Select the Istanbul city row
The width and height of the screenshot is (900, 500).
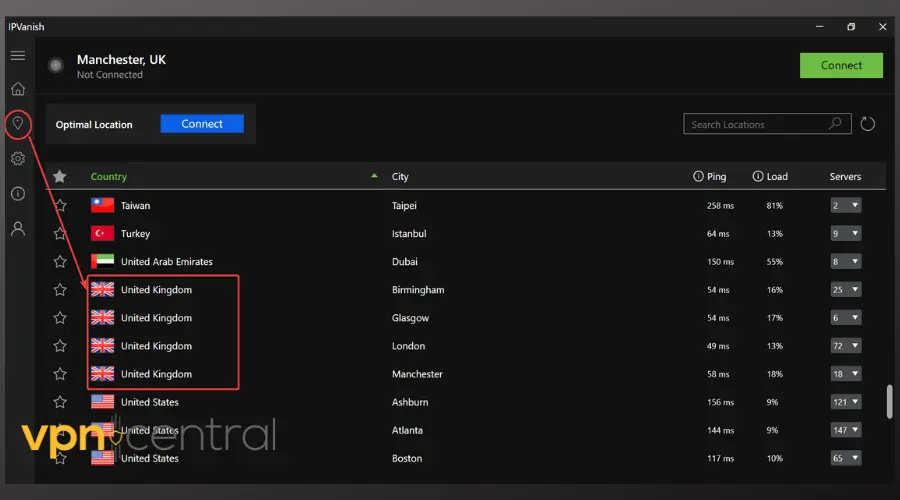(465, 233)
